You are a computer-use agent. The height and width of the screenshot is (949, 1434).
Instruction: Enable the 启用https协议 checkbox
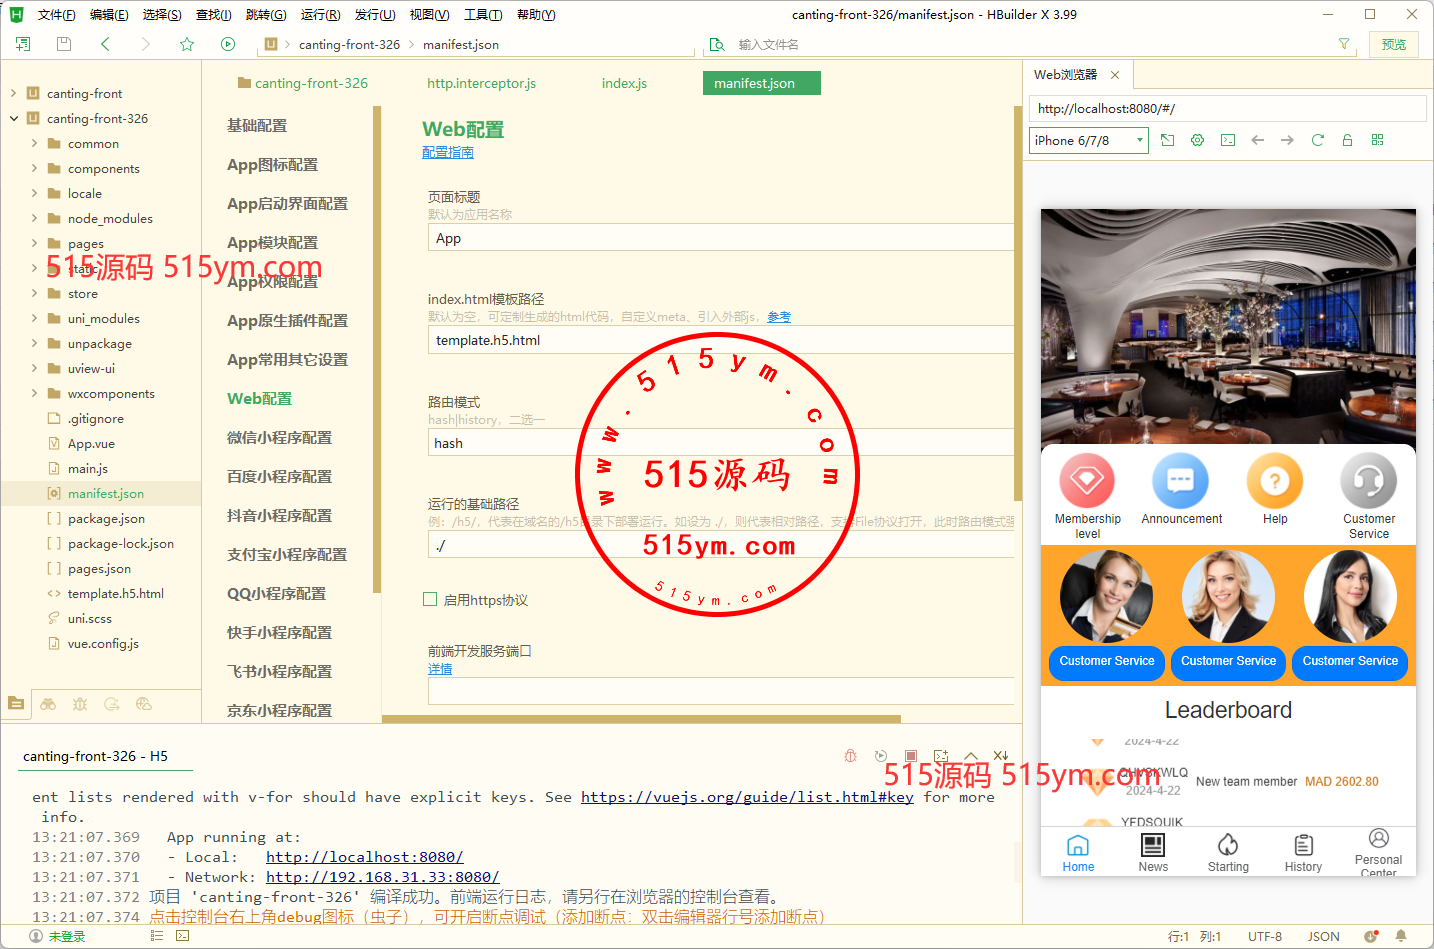(430, 600)
